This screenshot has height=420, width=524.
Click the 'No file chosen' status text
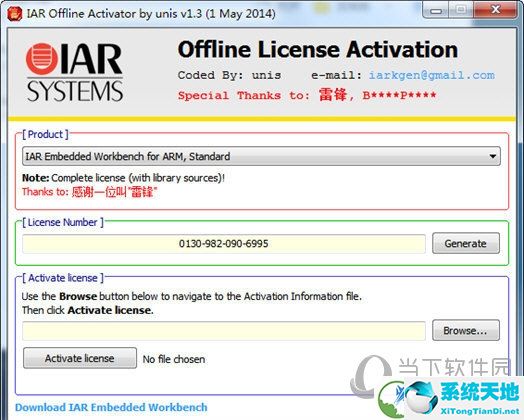pos(174,359)
